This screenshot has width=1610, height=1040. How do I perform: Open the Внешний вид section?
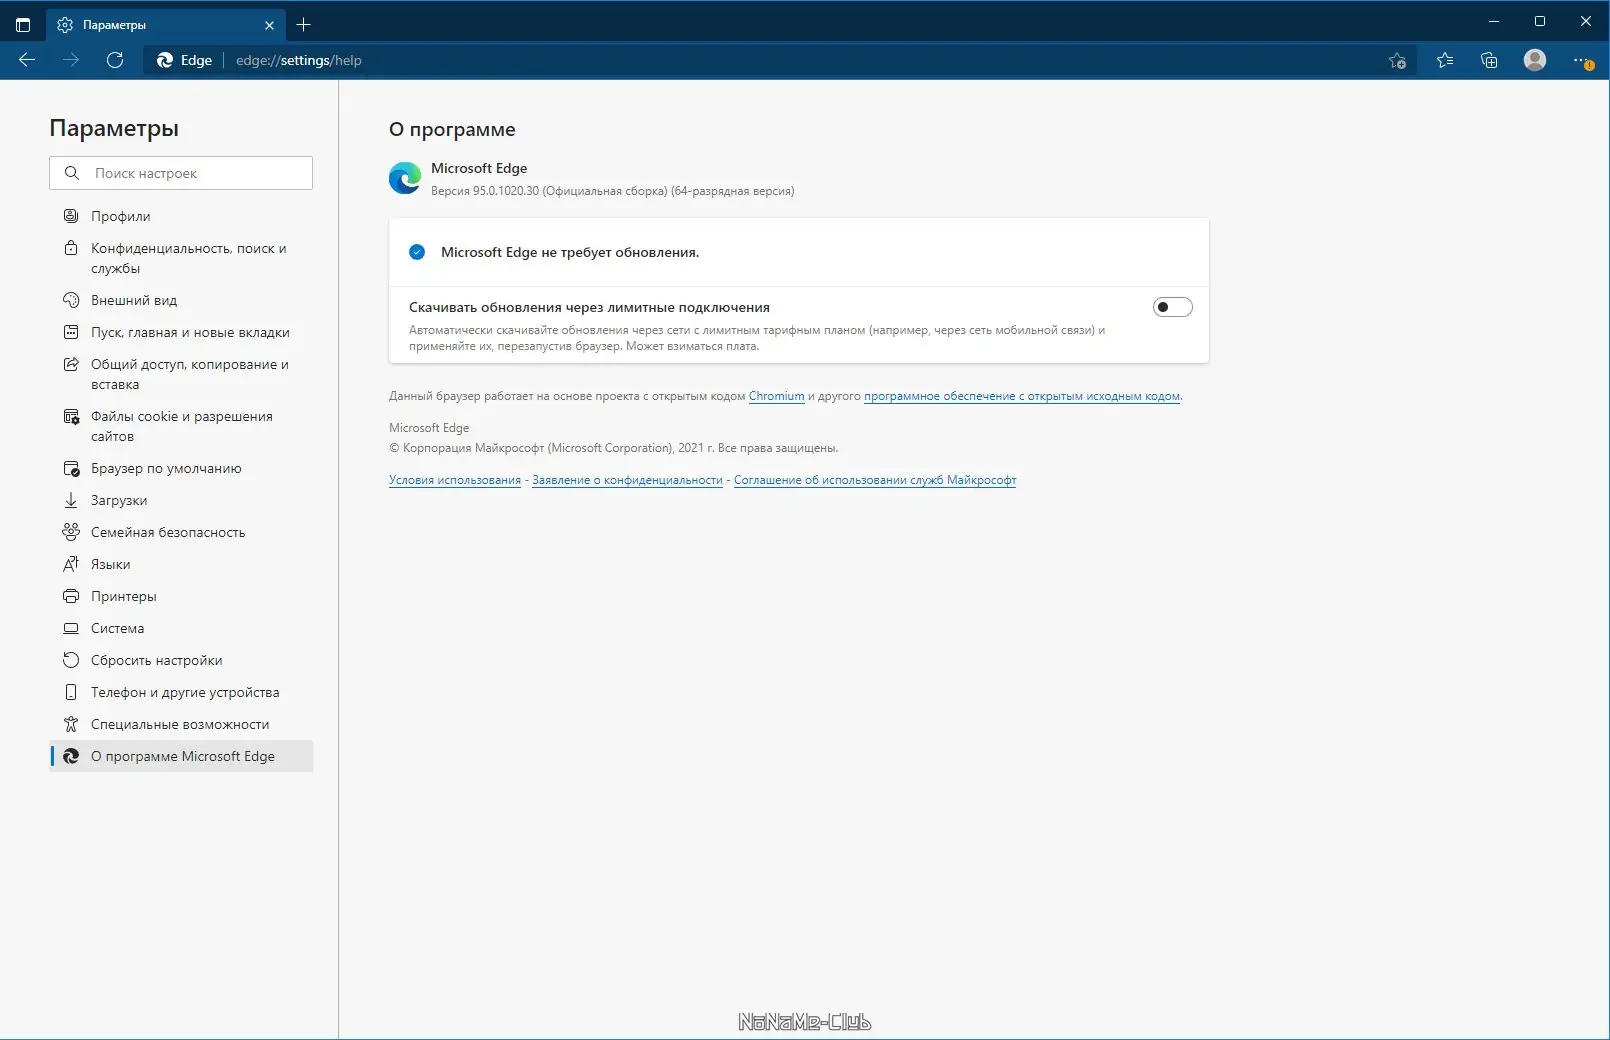[181, 300]
